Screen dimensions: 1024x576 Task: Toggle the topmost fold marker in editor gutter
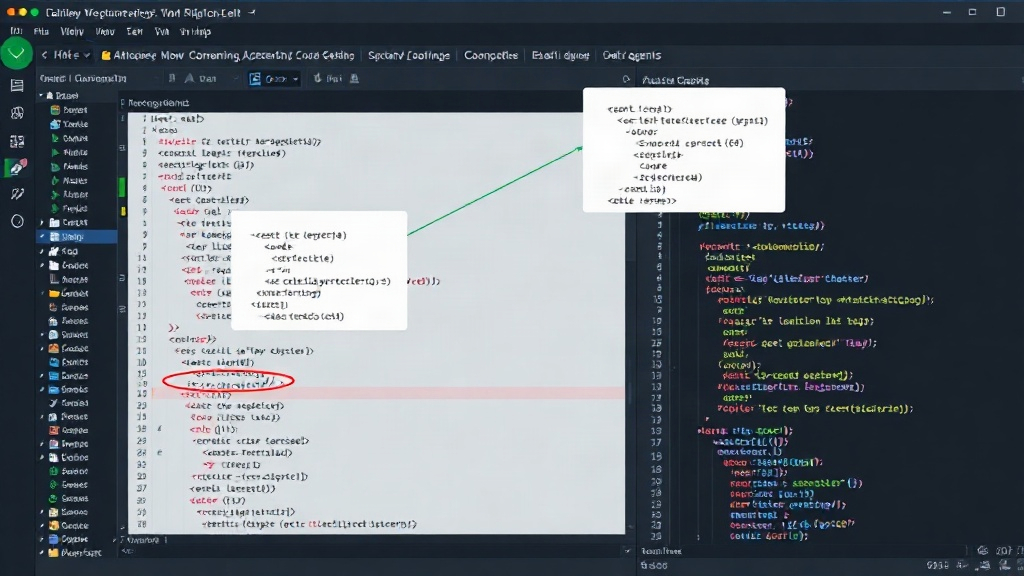point(122,148)
